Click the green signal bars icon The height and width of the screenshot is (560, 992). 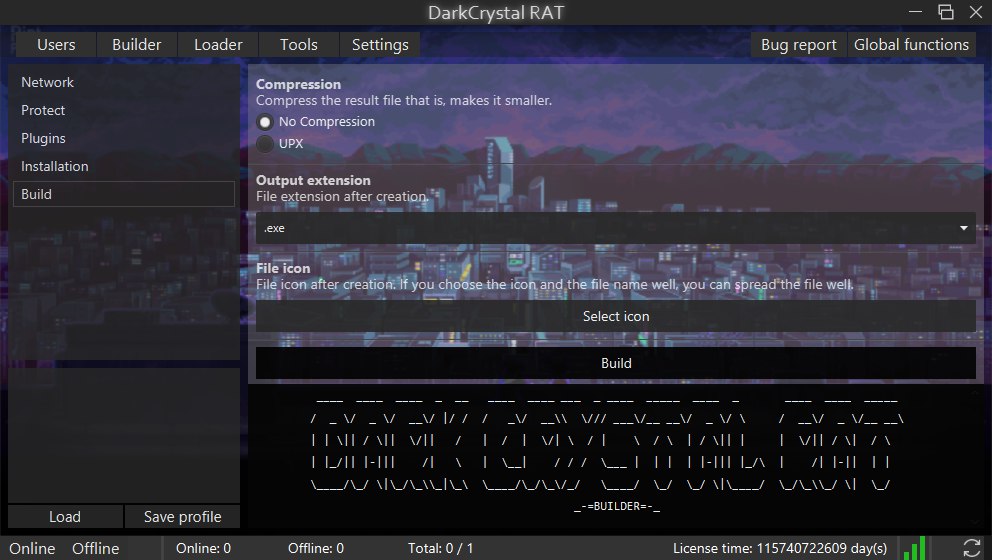point(915,548)
